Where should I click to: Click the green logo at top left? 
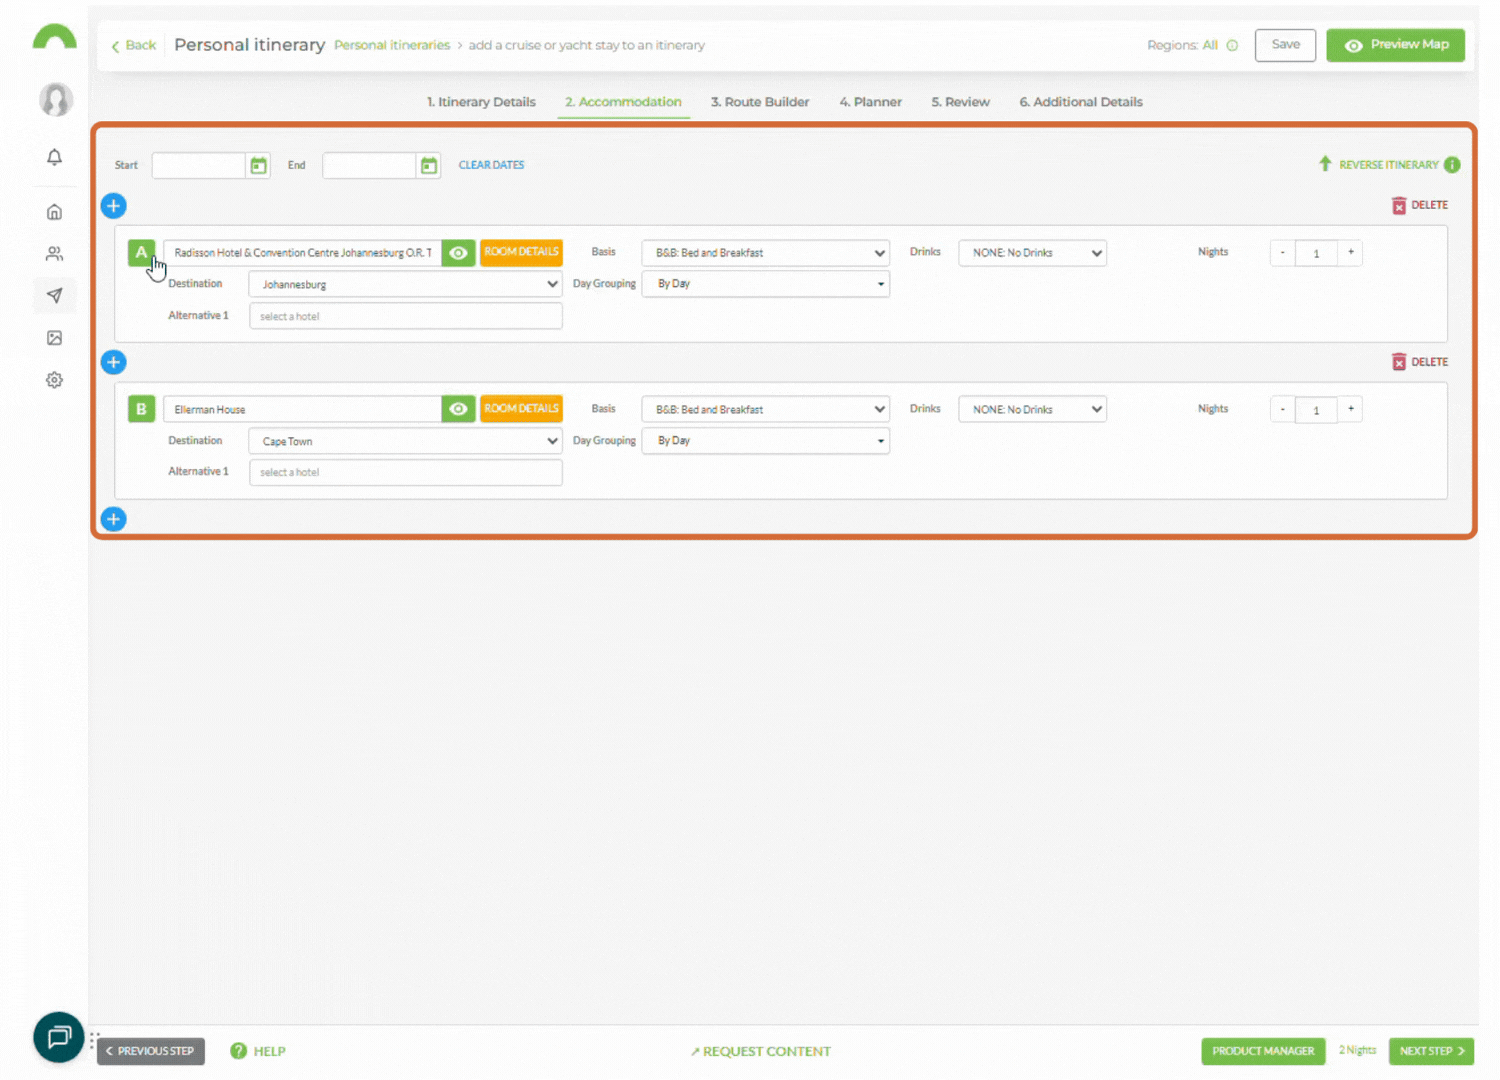(x=54, y=36)
